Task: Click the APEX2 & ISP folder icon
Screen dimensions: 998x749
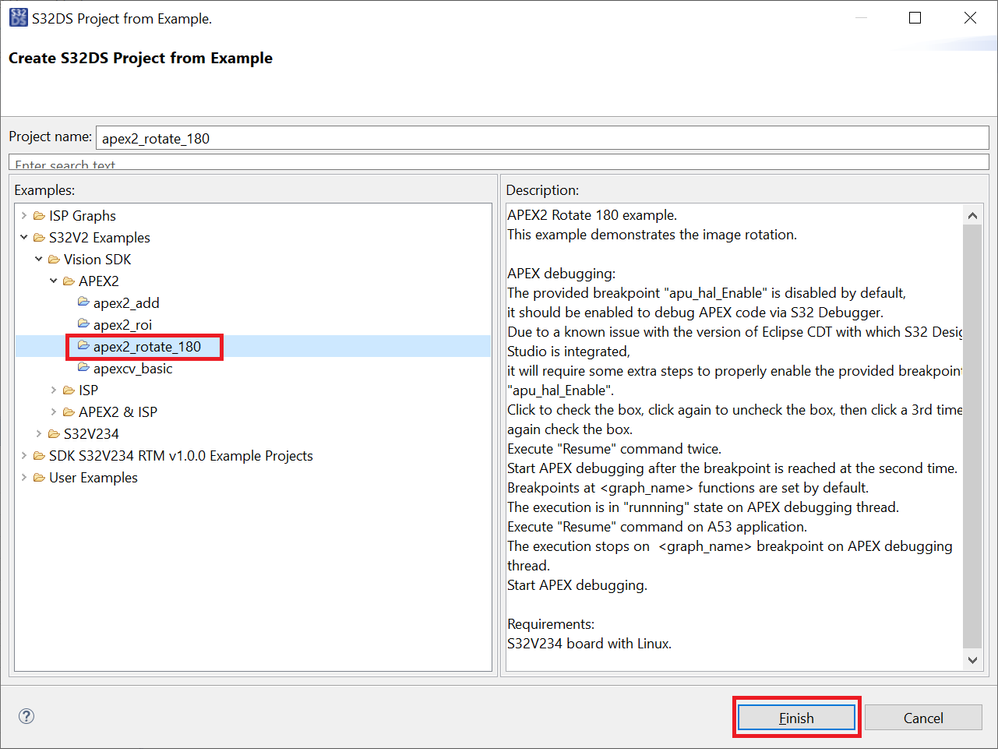Action: (69, 412)
